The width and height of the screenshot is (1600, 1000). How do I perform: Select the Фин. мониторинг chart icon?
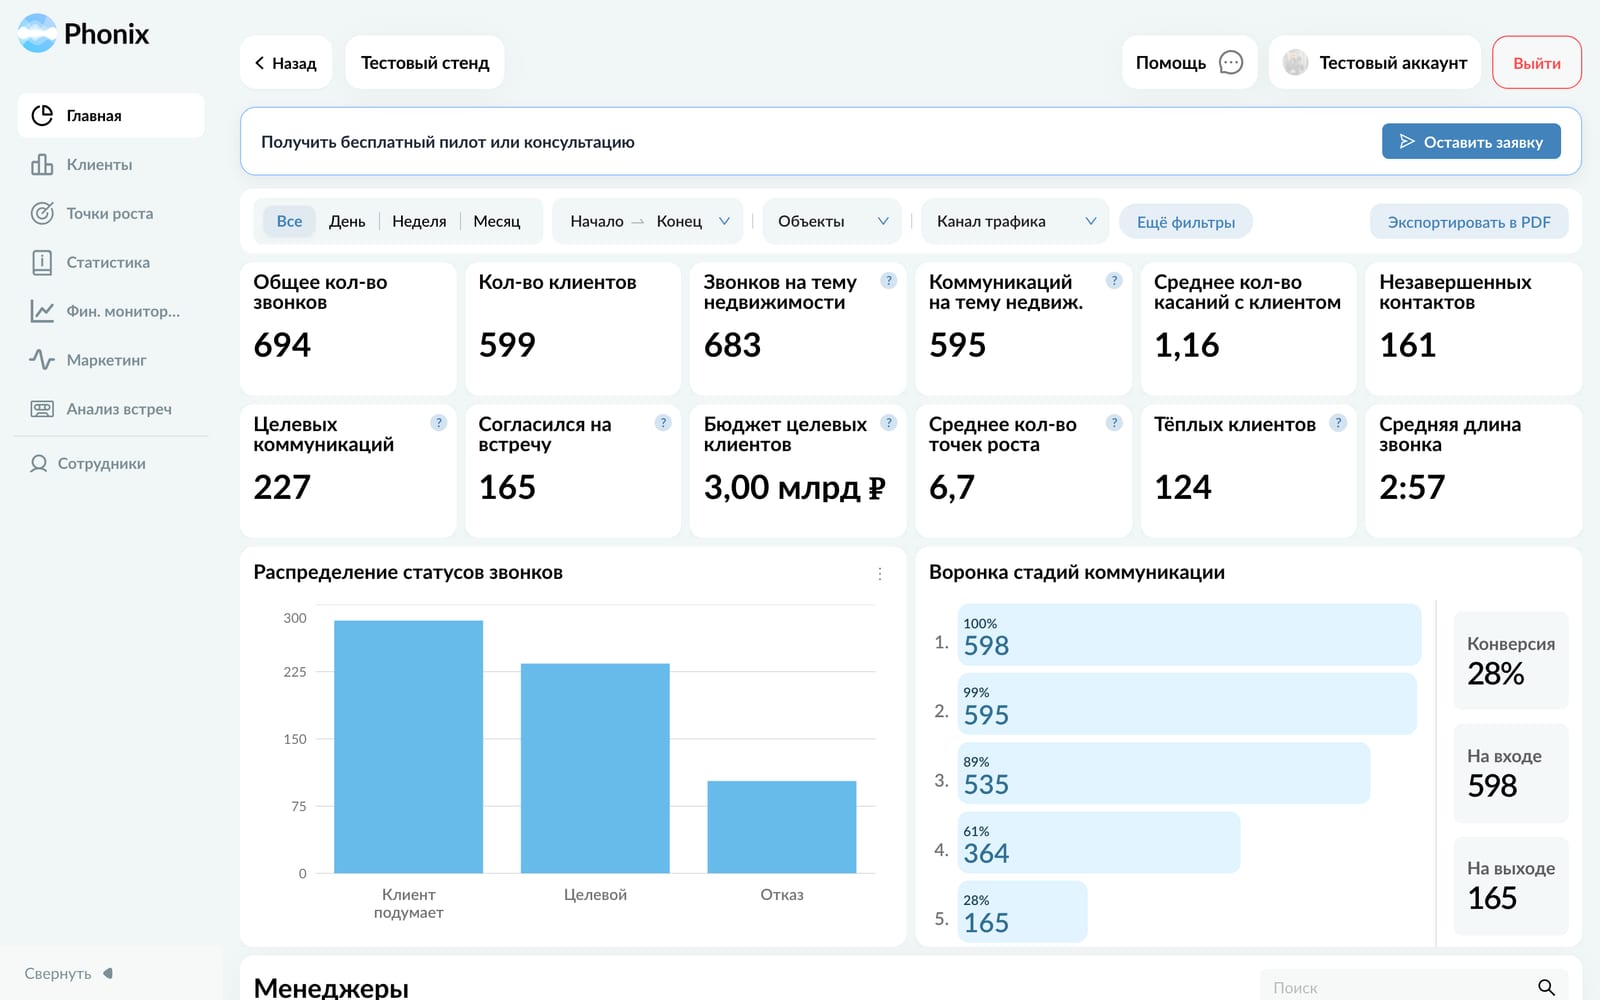(x=42, y=311)
